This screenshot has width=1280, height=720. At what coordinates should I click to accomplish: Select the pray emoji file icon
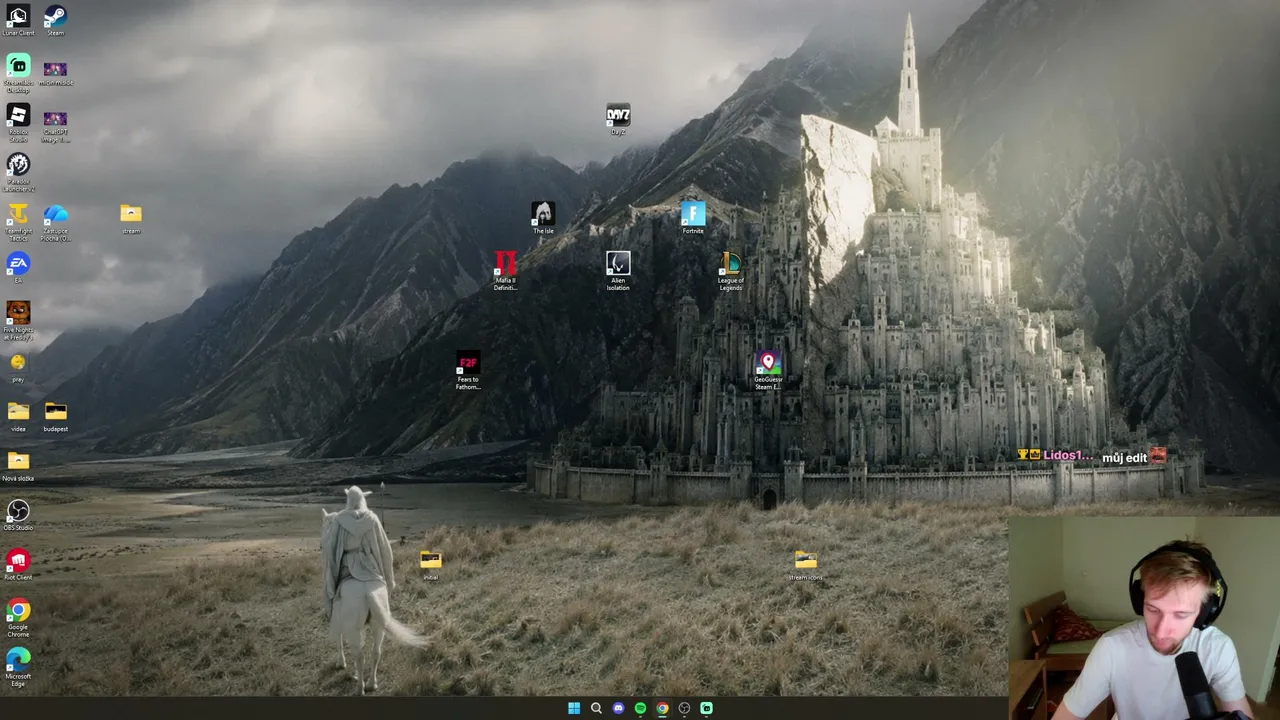[x=18, y=366]
